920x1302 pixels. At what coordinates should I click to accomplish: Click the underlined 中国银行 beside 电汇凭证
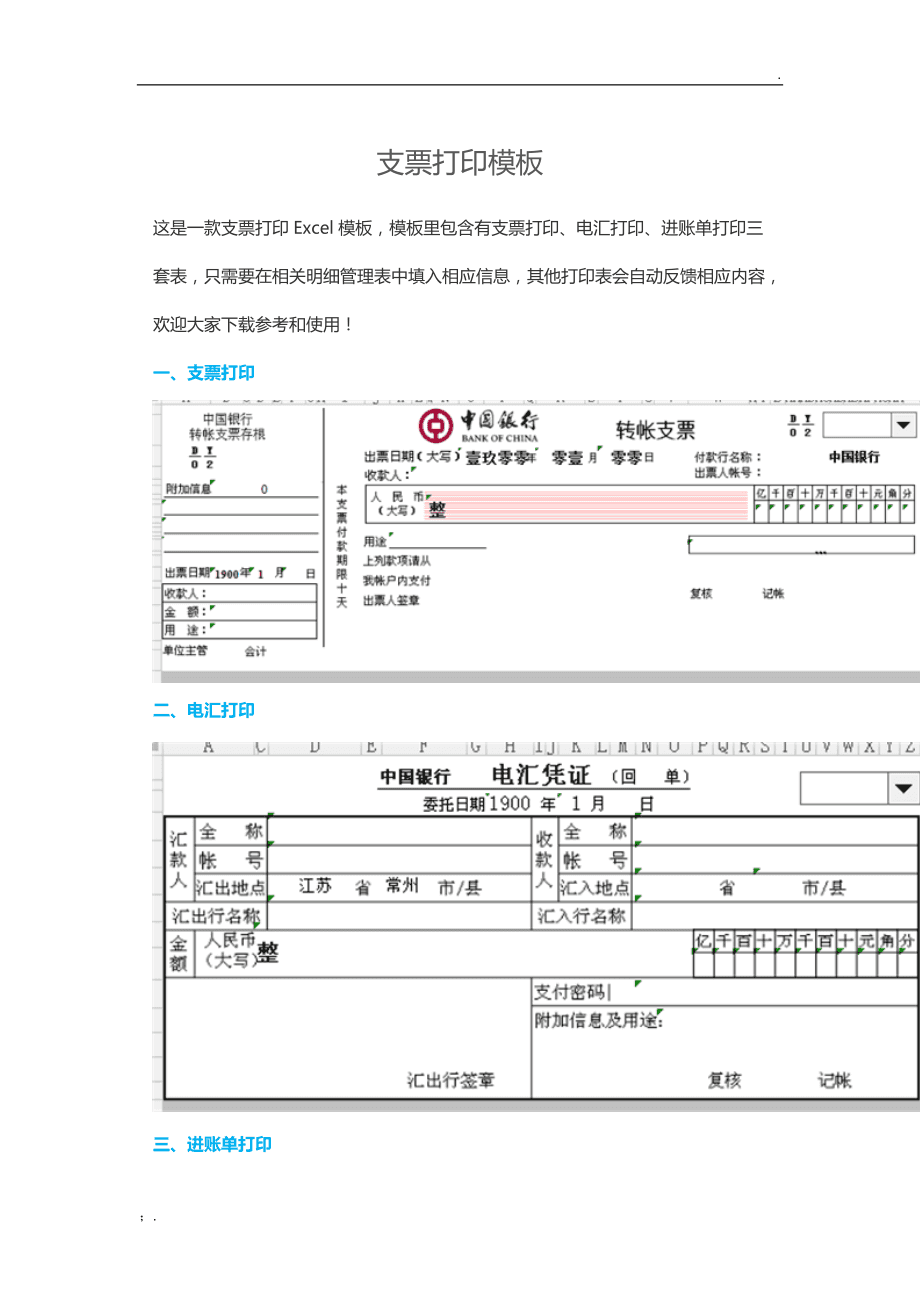click(415, 777)
